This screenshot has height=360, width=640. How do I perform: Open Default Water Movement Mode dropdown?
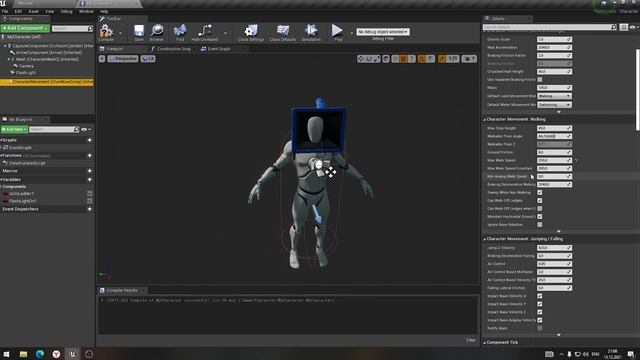[x=554, y=104]
